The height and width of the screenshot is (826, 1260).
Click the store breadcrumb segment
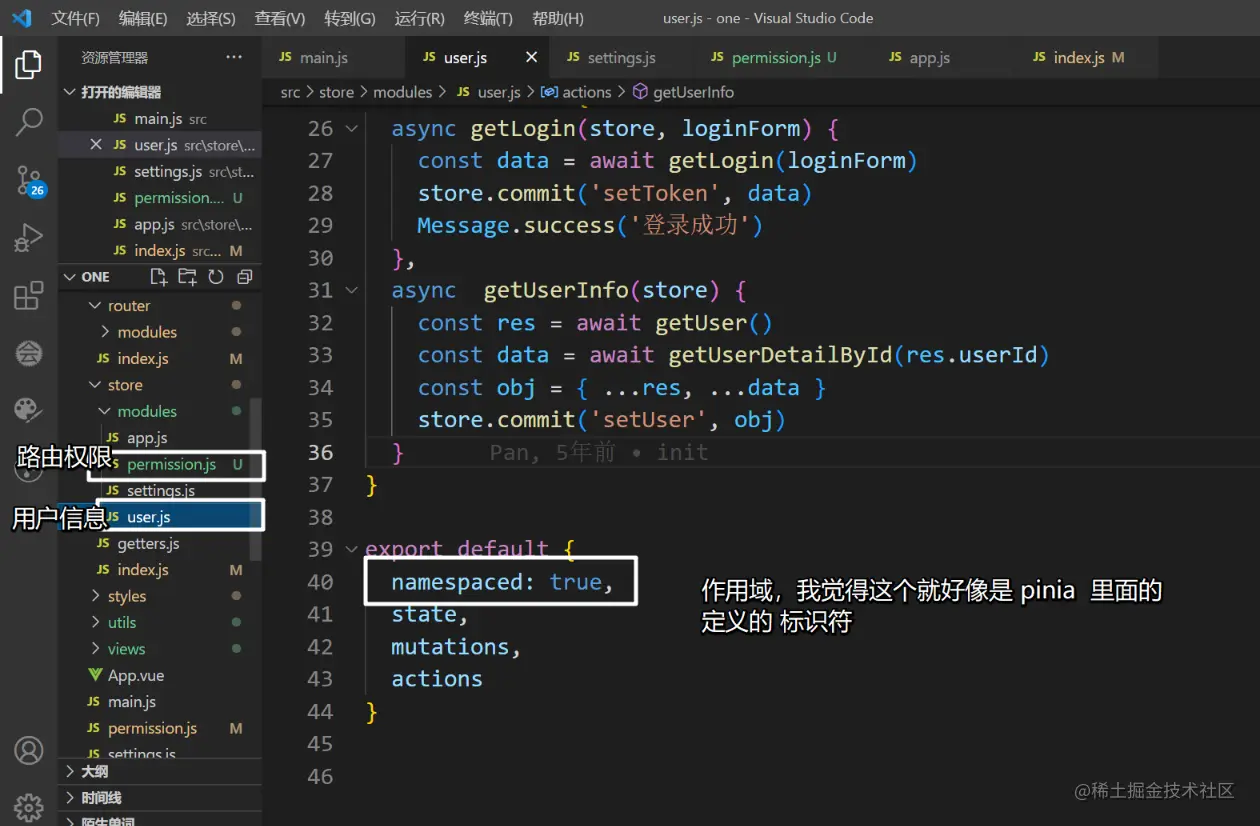pos(336,92)
